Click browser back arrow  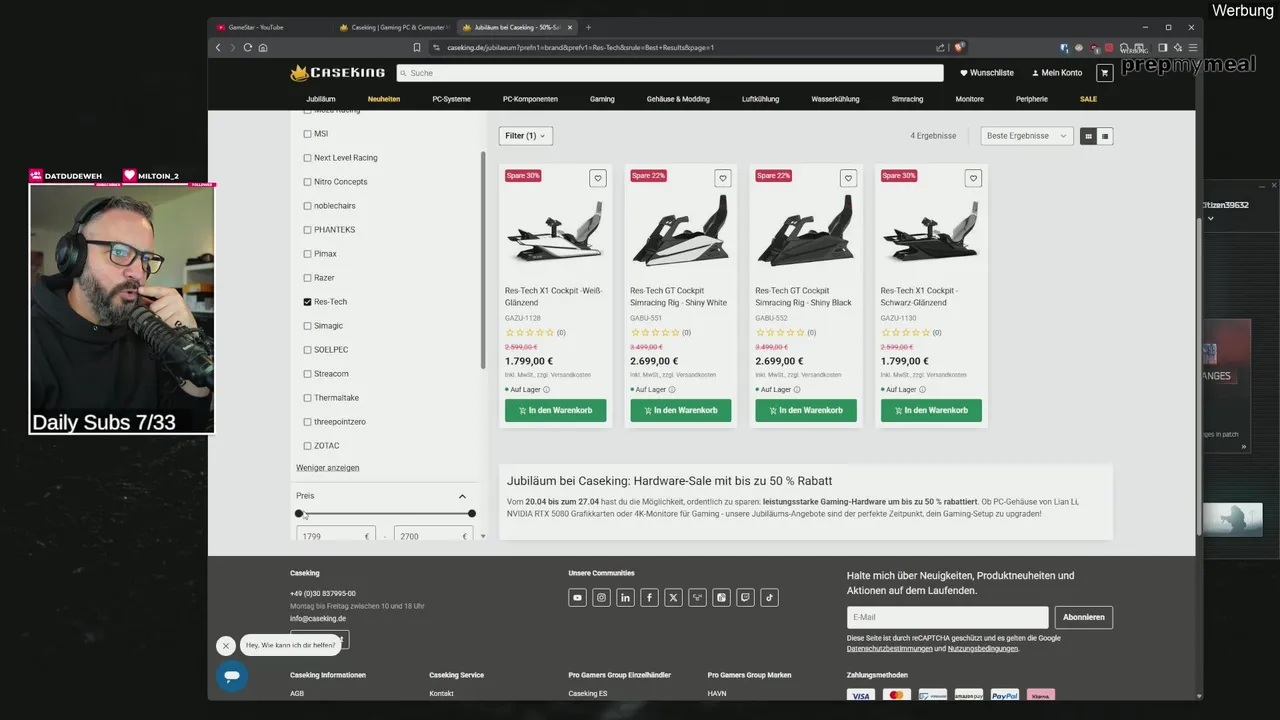click(x=218, y=47)
